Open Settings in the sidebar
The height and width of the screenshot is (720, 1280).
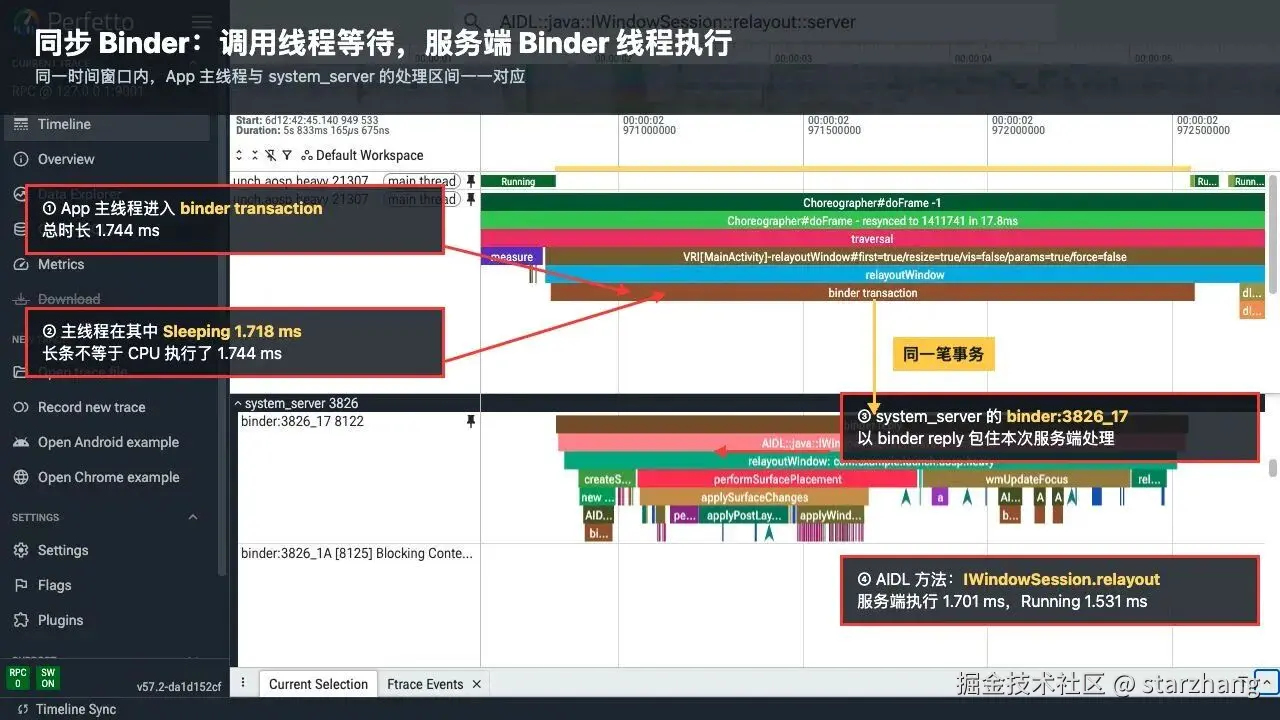(x=105, y=550)
